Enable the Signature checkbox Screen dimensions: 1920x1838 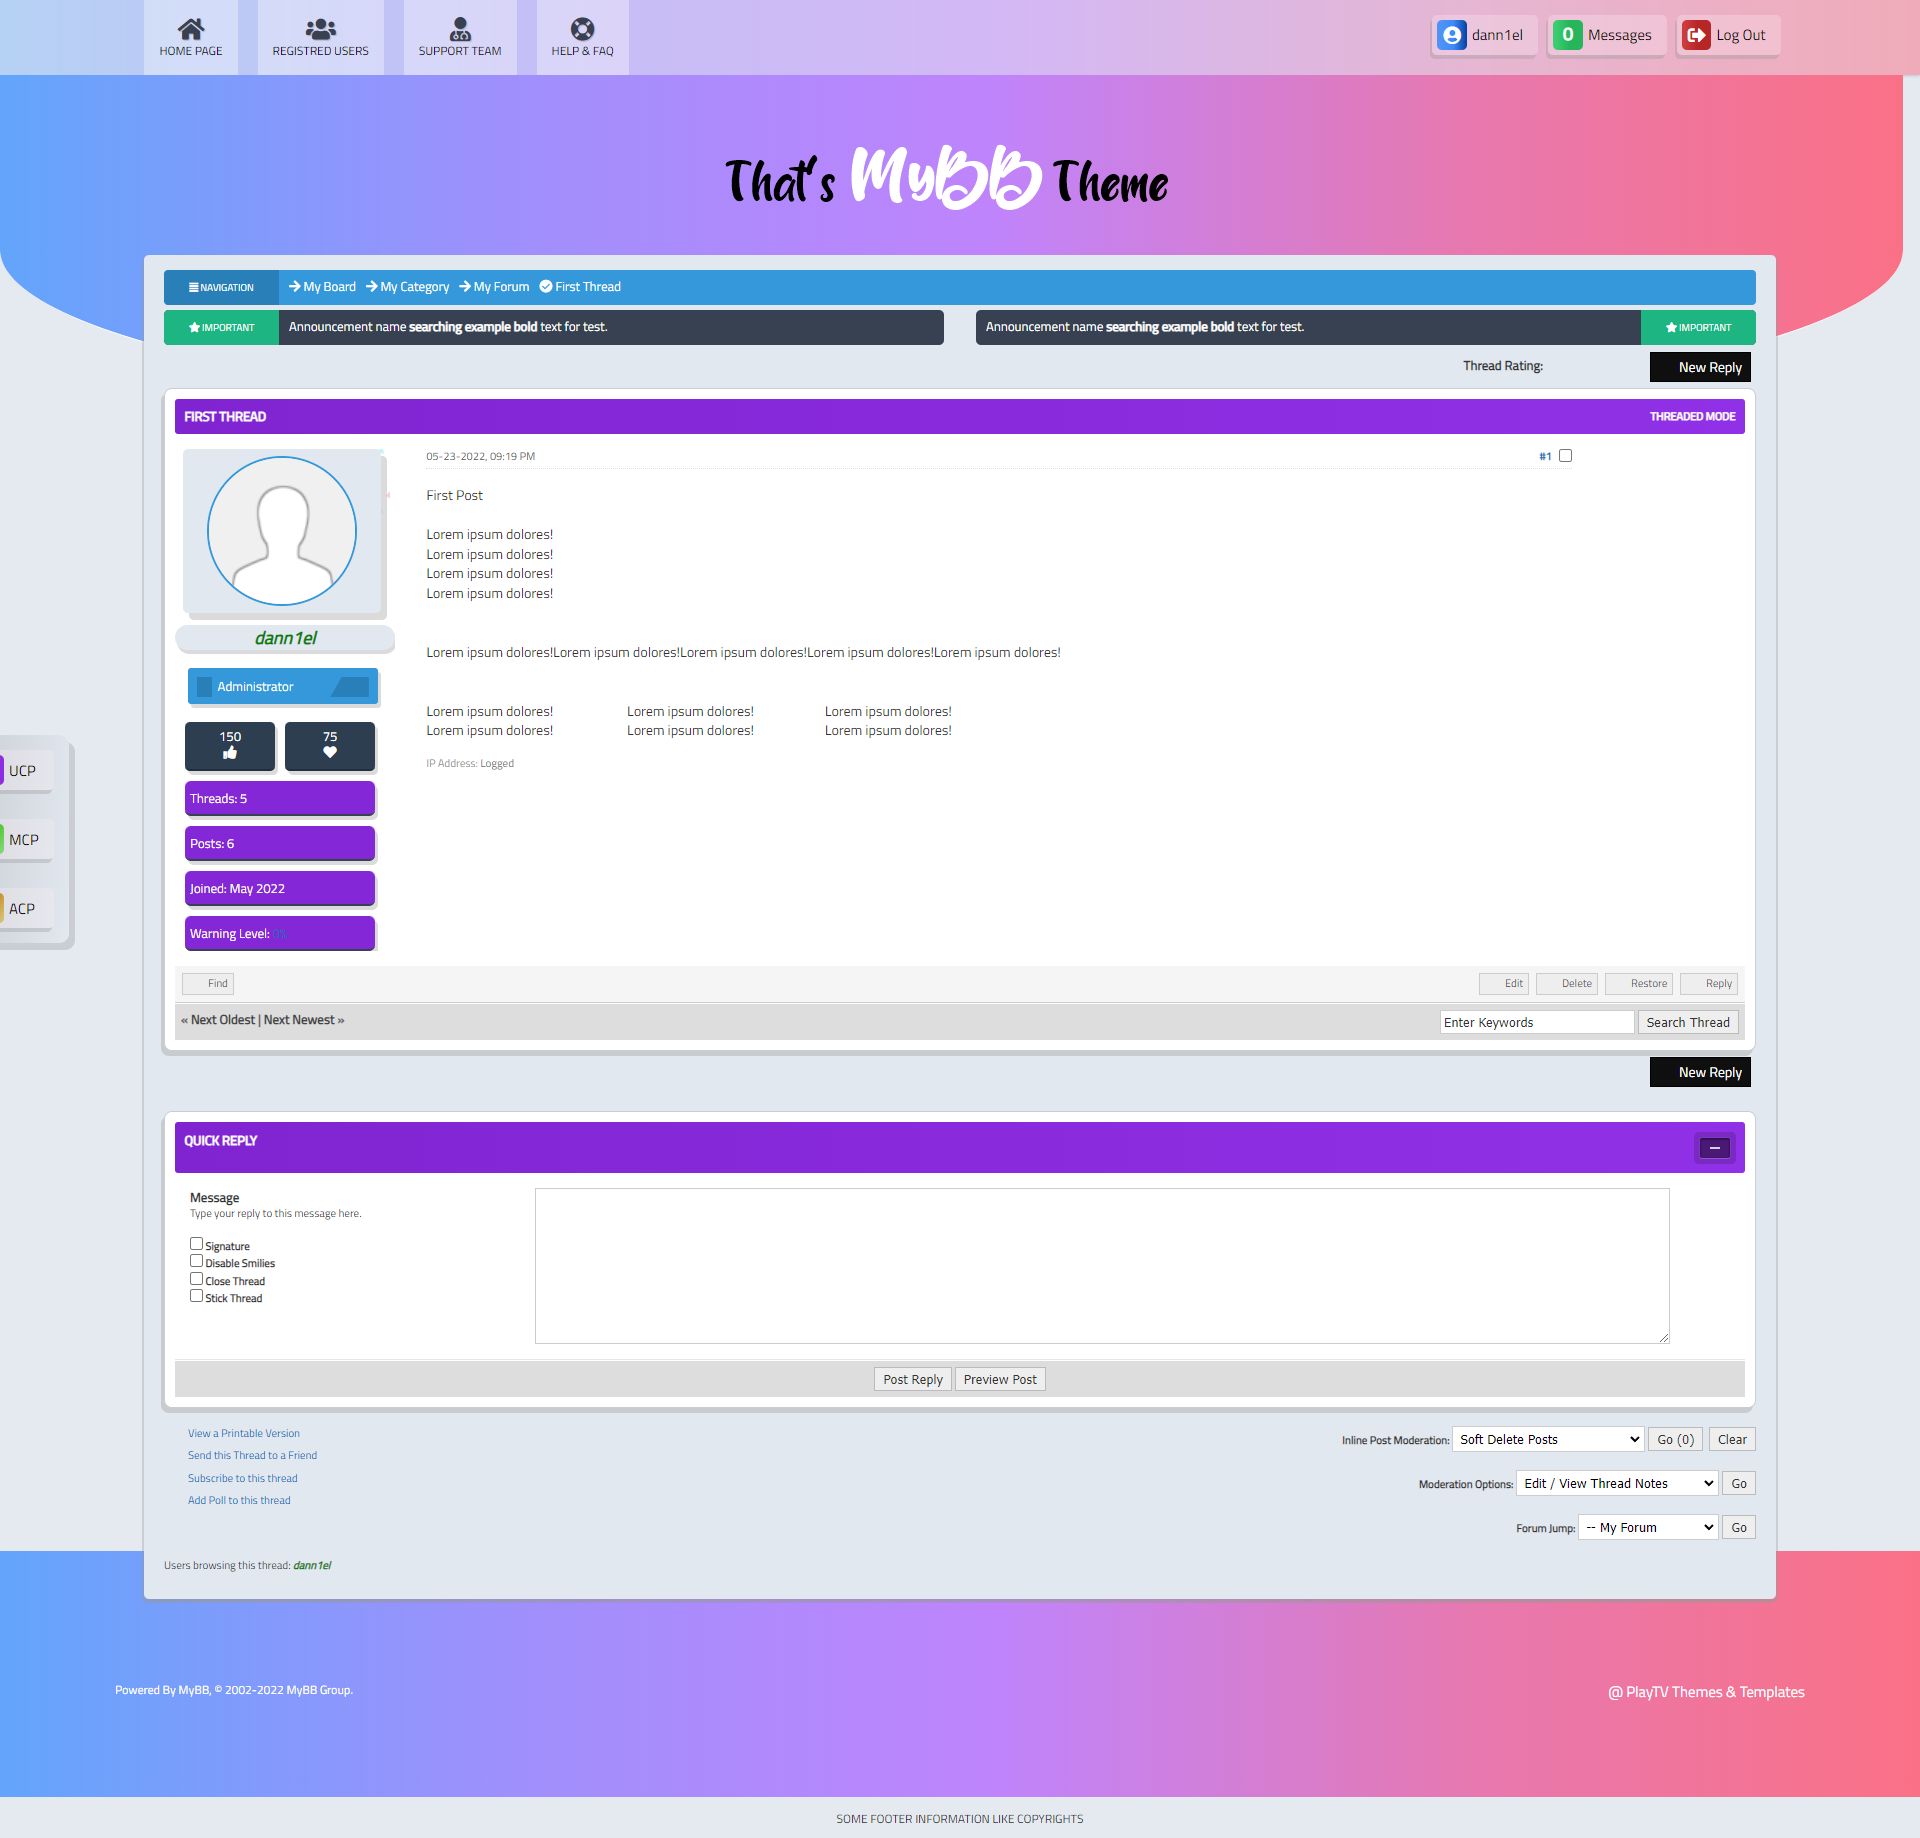[196, 1244]
